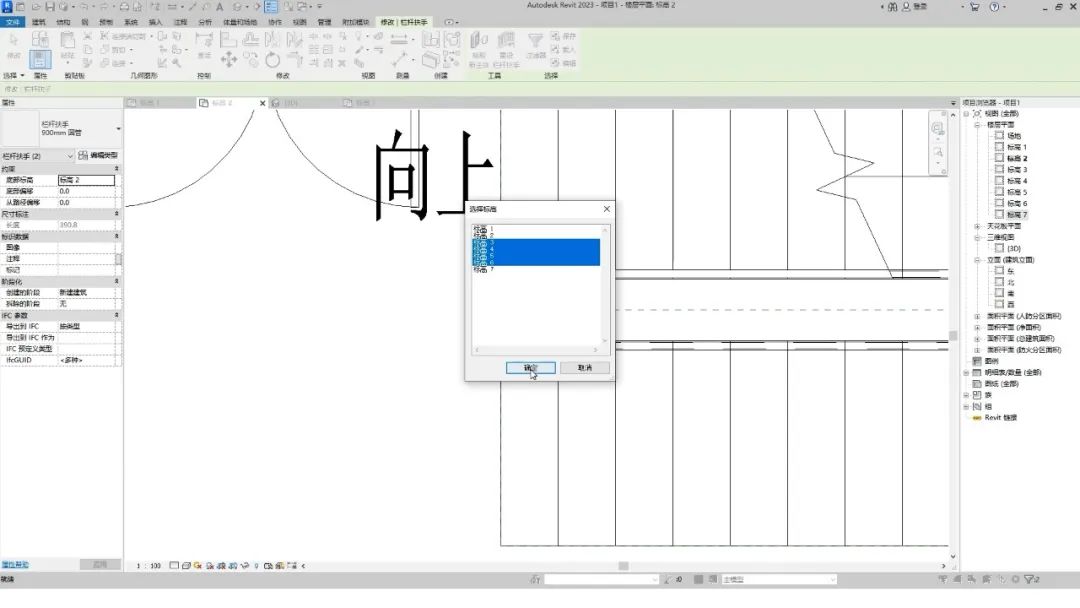Open the 建筑 ribbon tab
Viewport: 1080px width, 608px height.
(x=39, y=22)
